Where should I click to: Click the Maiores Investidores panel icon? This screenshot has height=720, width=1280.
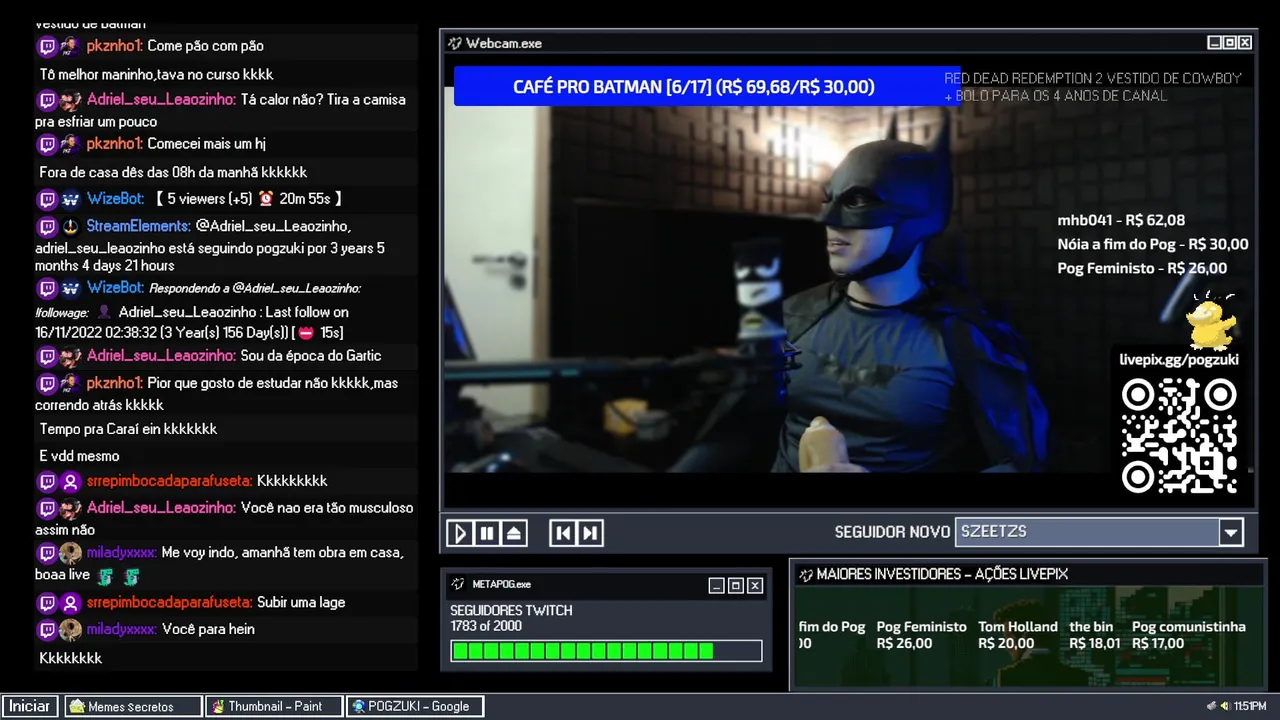pos(805,574)
